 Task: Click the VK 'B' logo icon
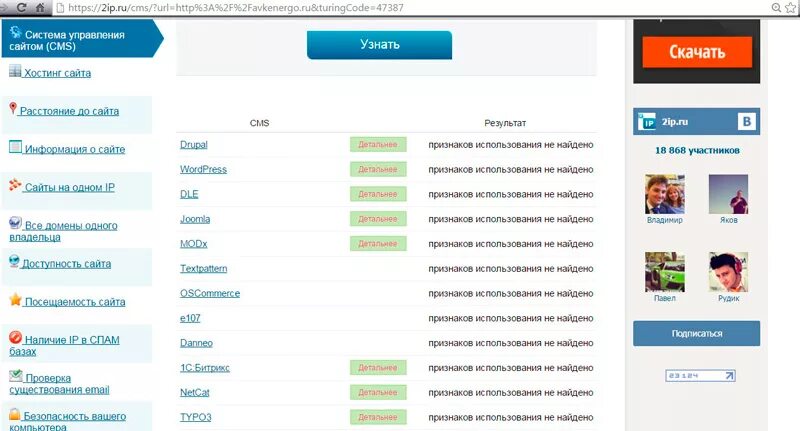click(746, 121)
